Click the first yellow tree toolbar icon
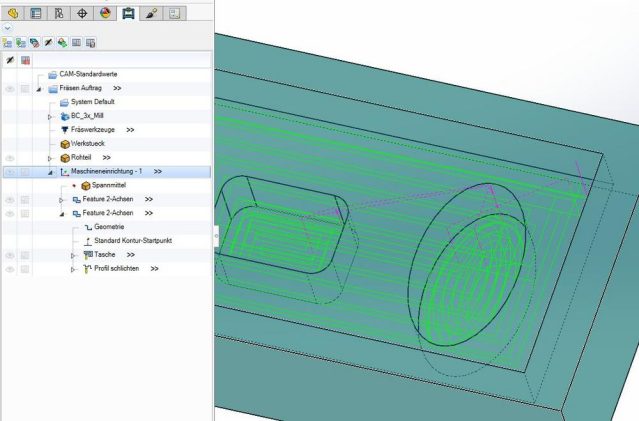 (x=7, y=43)
